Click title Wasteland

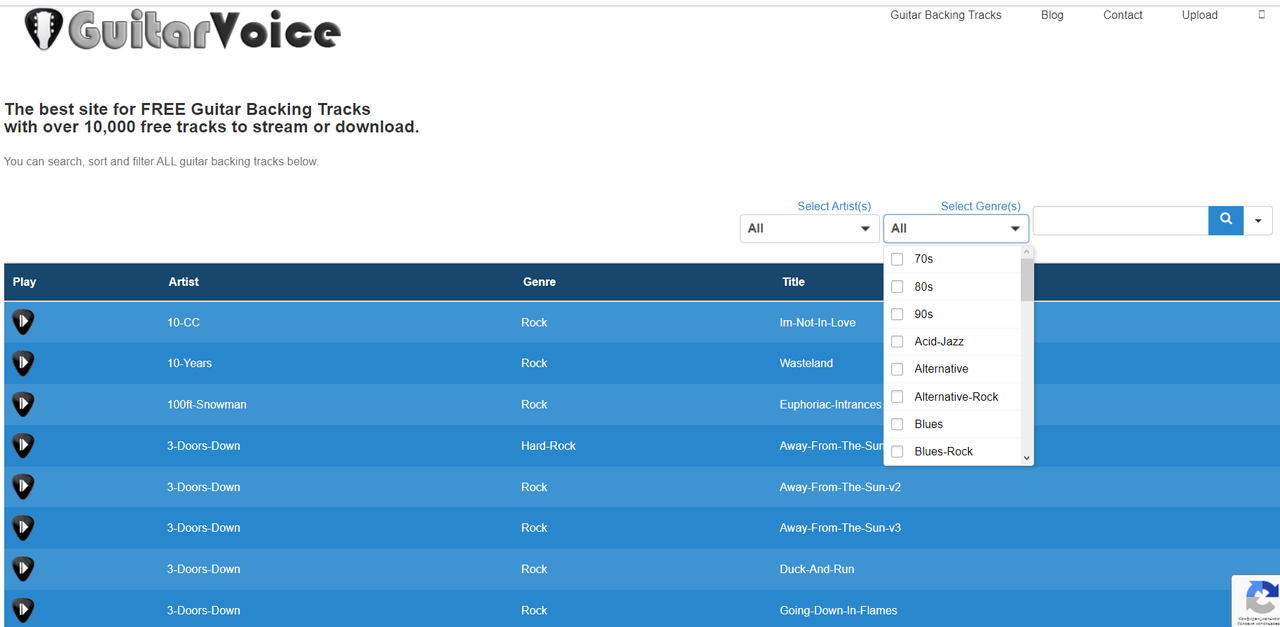(806, 363)
